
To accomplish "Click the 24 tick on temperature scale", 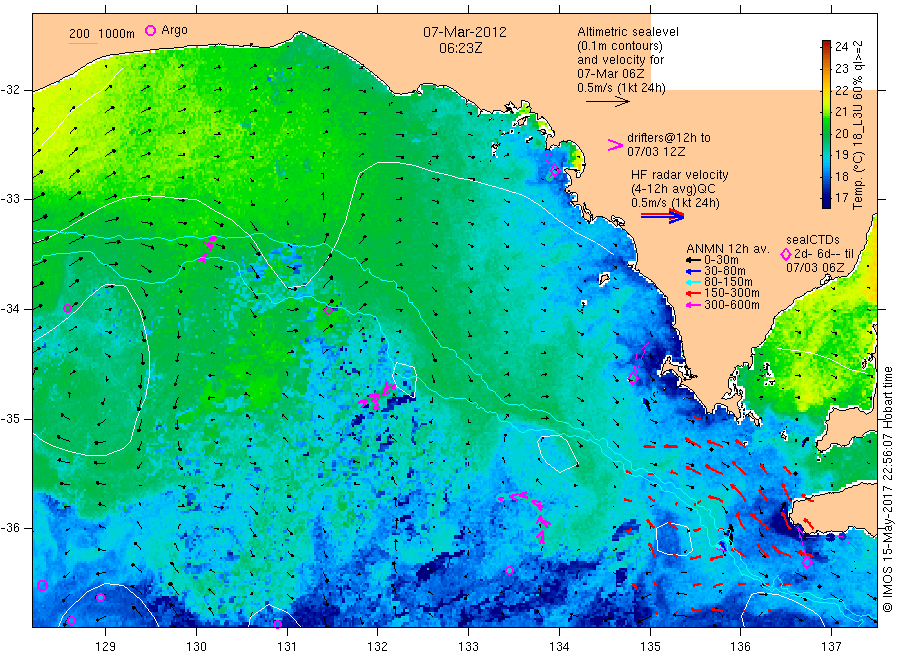I will 841,46.
